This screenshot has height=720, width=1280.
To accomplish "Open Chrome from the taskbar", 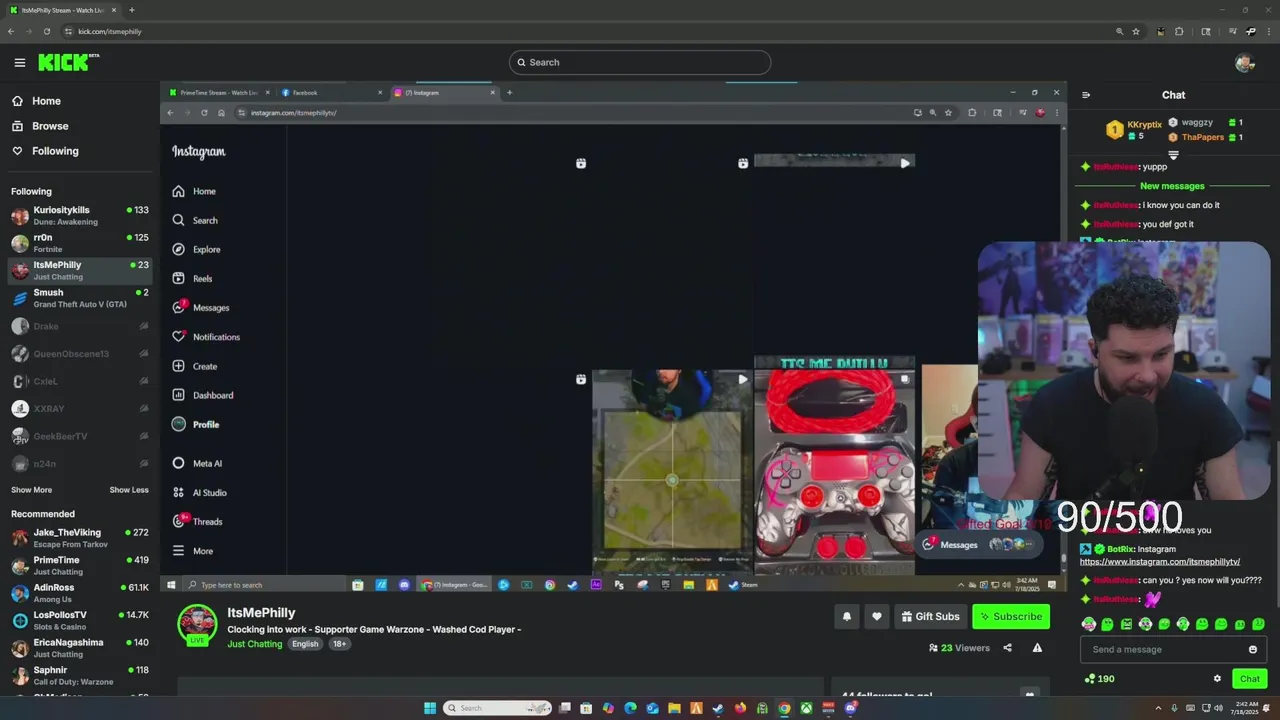I will [784, 708].
